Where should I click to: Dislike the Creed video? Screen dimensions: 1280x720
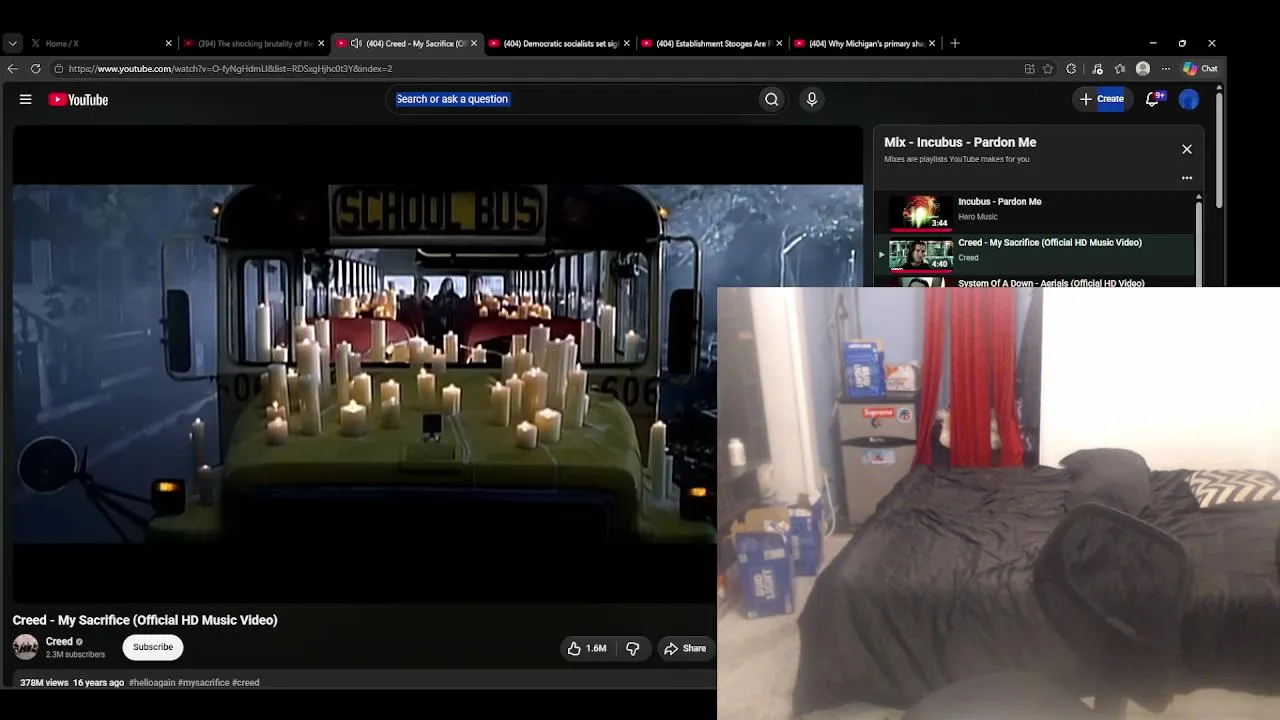pos(633,648)
